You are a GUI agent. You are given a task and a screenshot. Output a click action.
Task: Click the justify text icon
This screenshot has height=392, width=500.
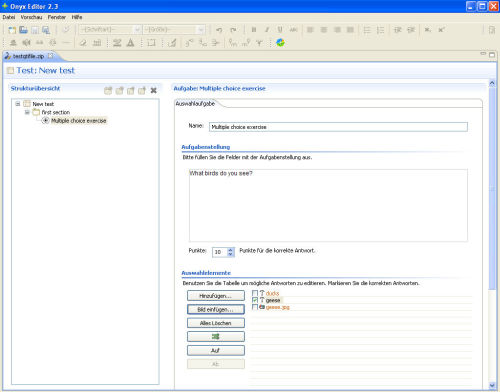[x=350, y=30]
